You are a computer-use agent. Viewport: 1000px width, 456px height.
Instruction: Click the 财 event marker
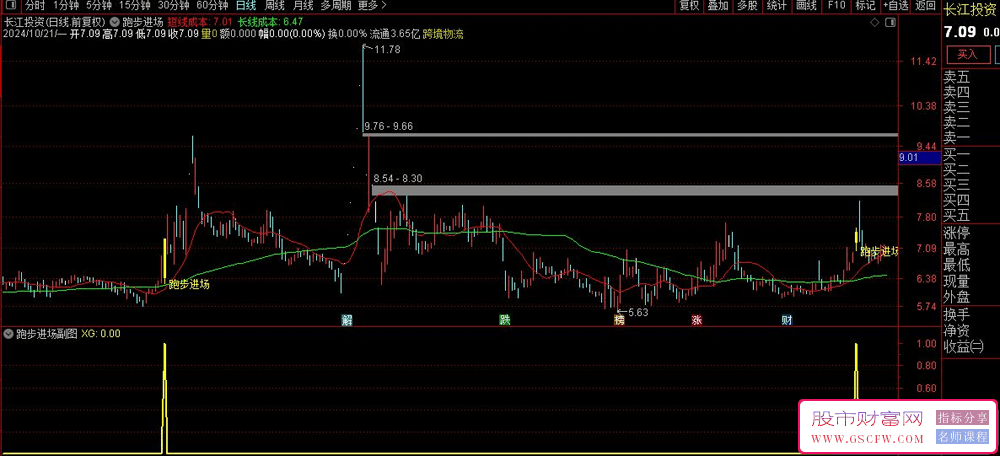(786, 320)
